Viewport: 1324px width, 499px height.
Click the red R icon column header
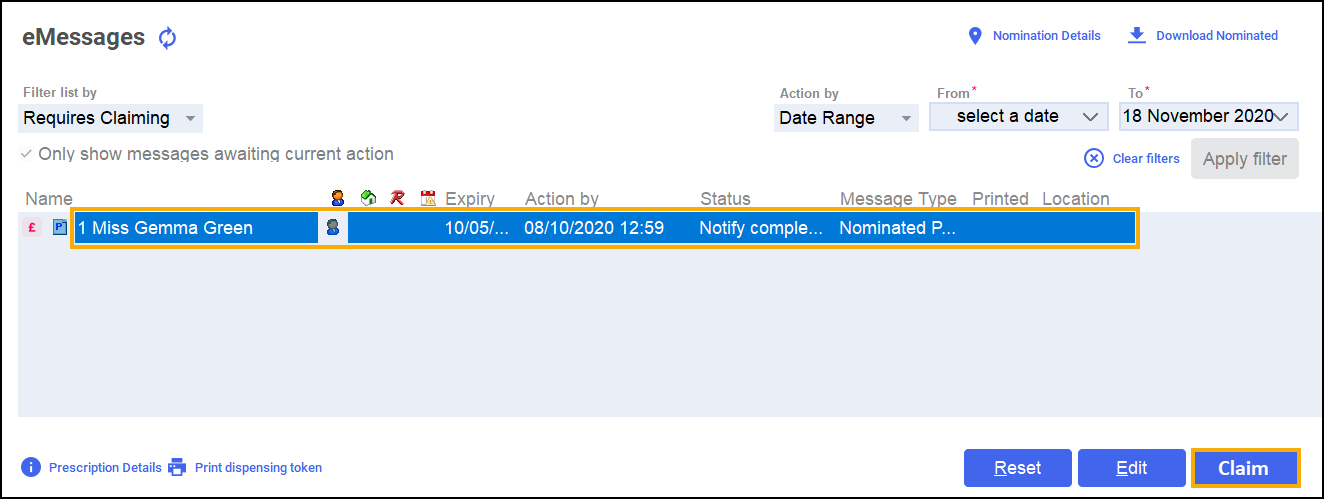click(397, 199)
